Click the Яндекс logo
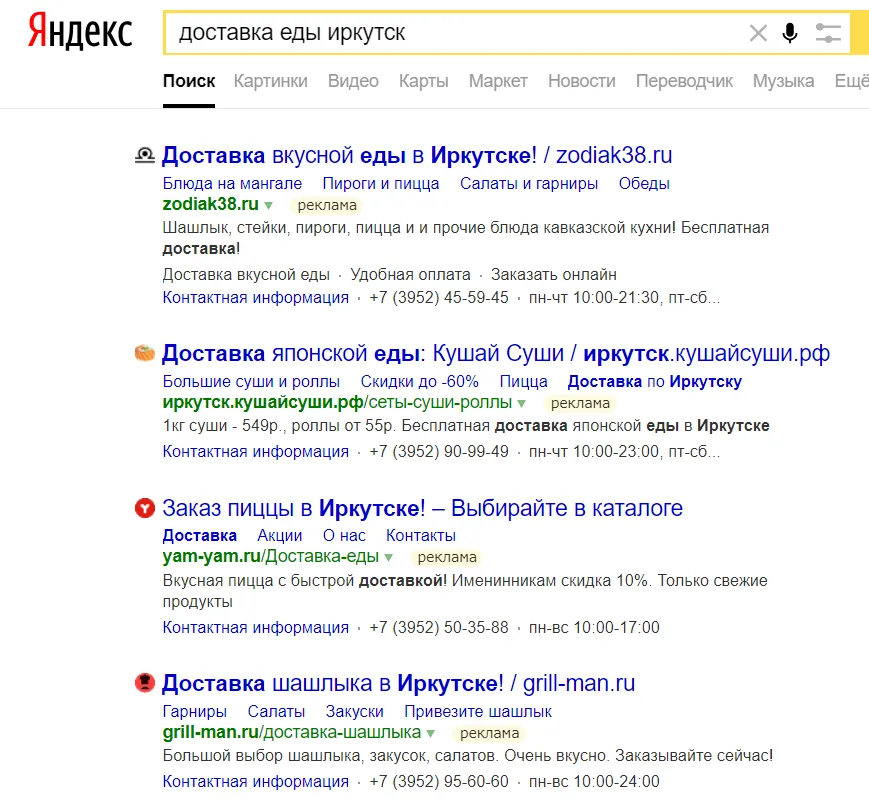The image size is (869, 805). (80, 33)
